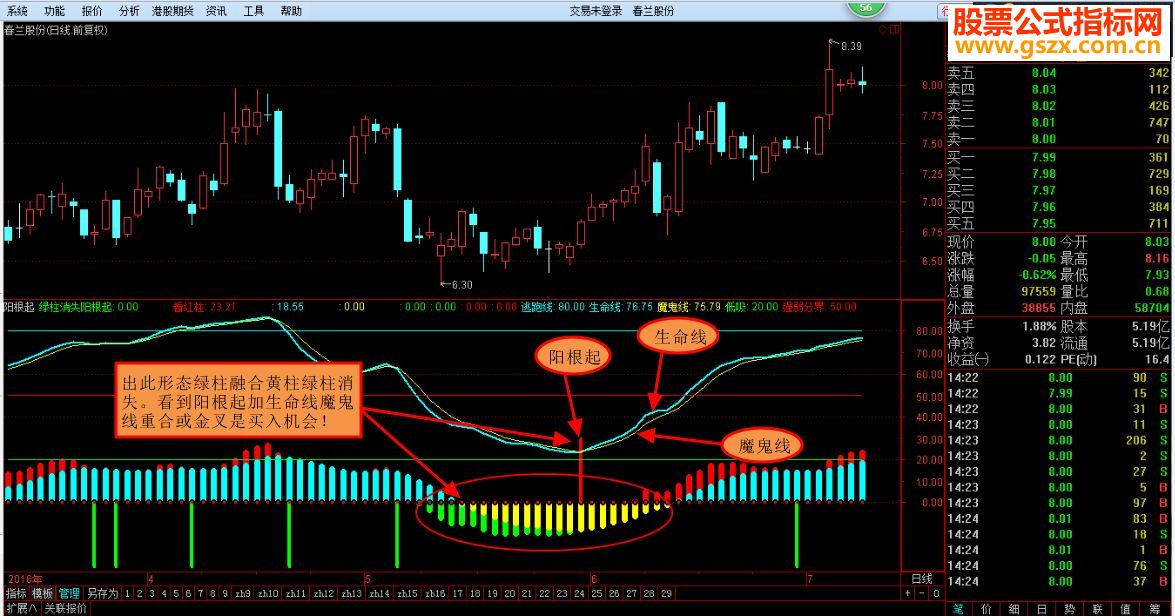Select indicator template slot 8
Screen dimensions: 1175x616
click(x=213, y=593)
